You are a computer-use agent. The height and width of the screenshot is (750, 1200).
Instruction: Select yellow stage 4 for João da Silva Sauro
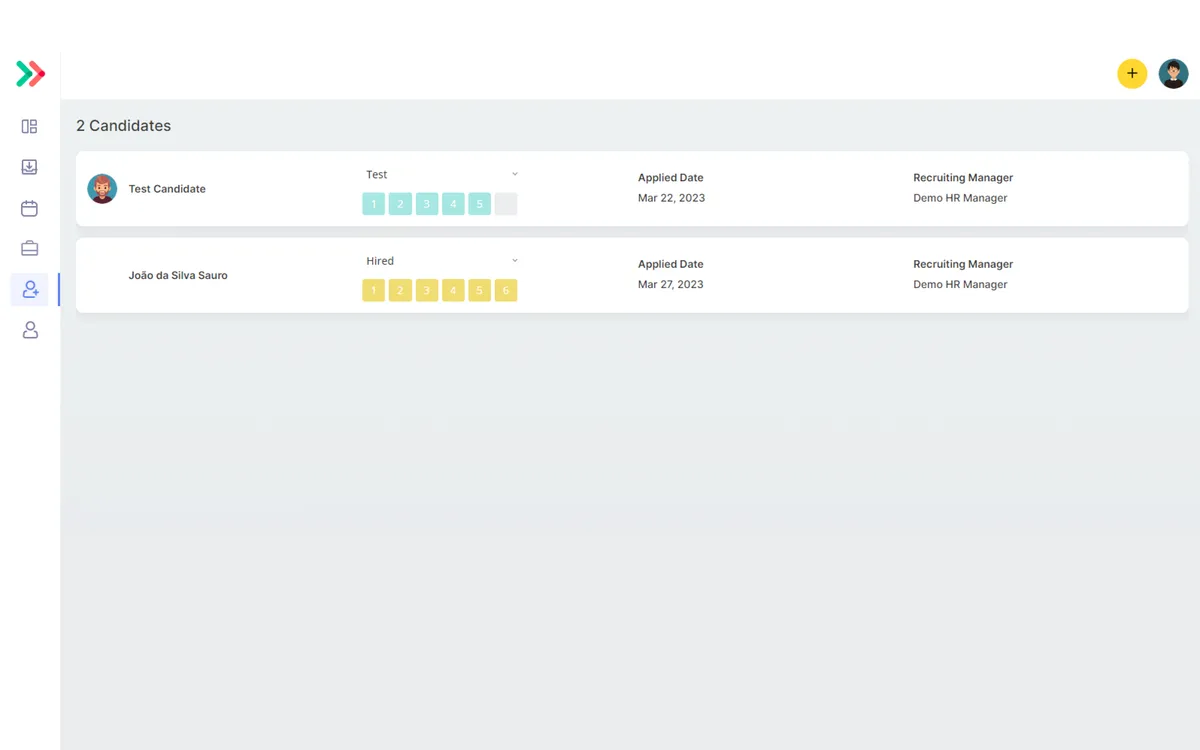coord(453,291)
